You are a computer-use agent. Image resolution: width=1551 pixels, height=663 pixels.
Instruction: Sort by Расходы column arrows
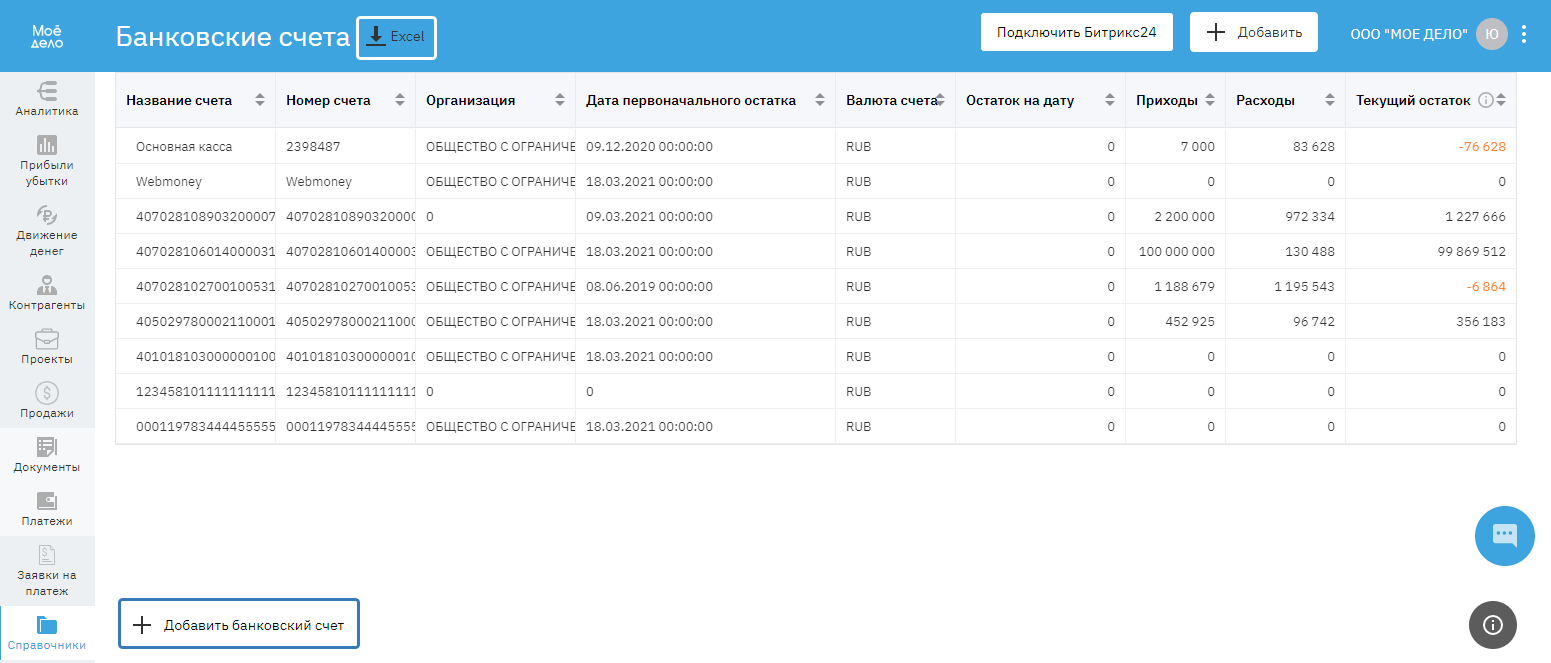point(1329,100)
